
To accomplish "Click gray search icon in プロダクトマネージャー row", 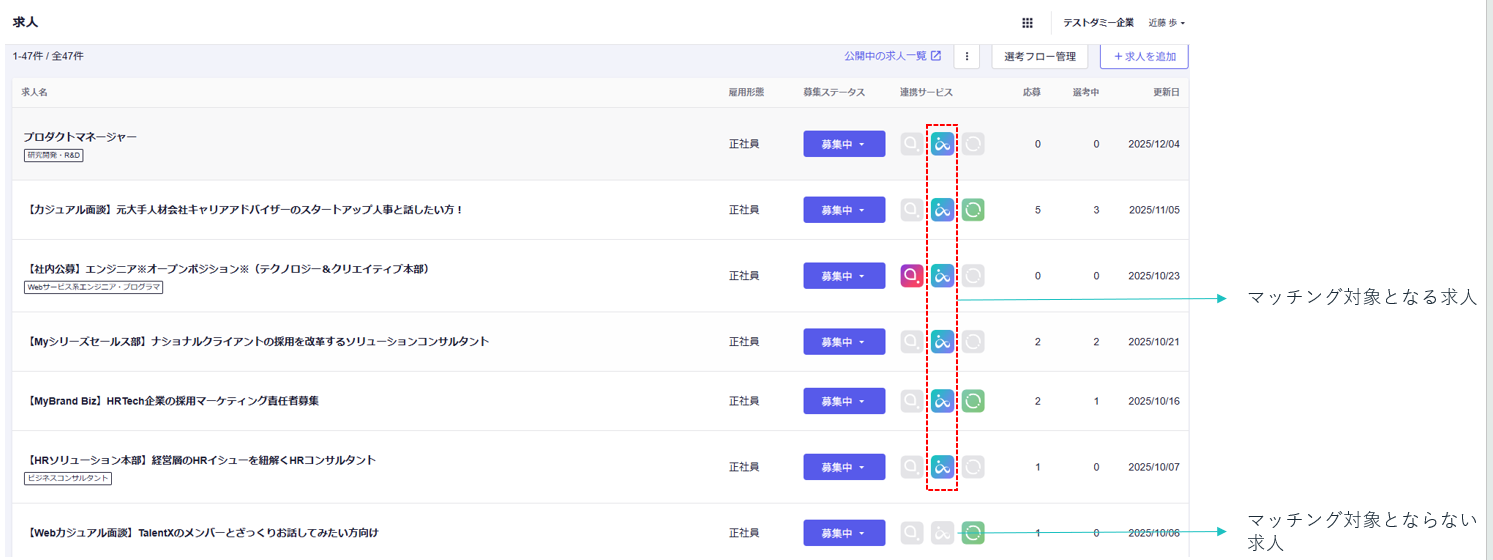I will click(911, 144).
